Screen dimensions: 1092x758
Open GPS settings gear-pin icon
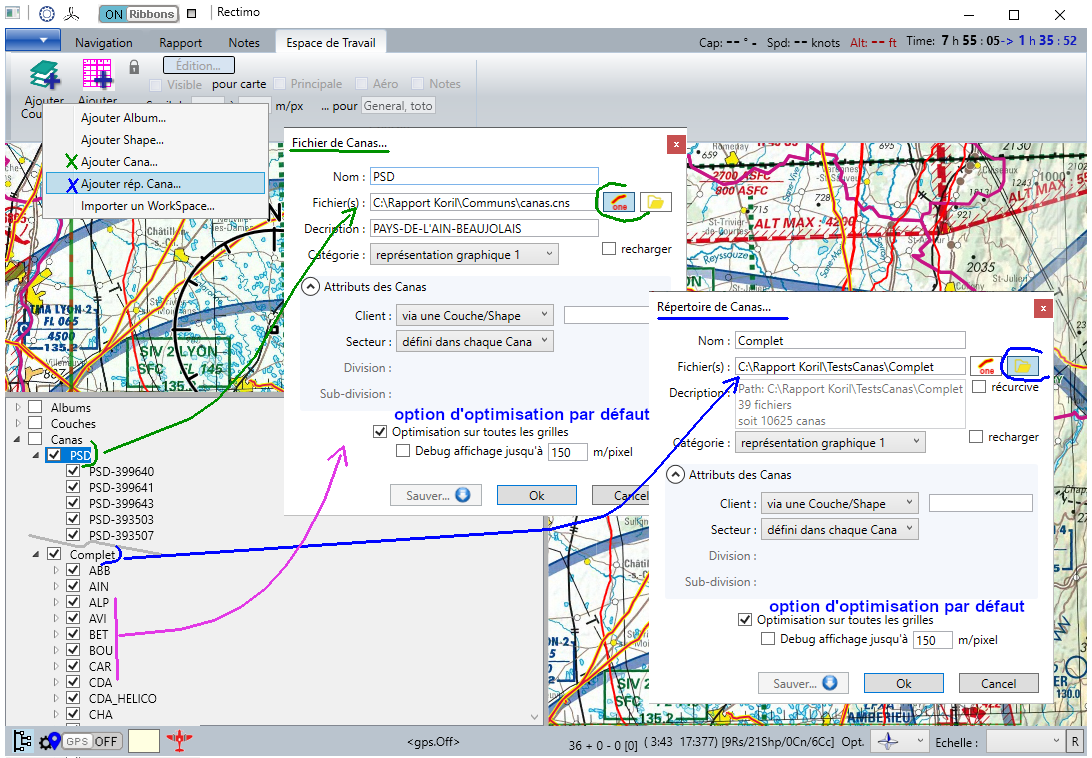pos(49,741)
